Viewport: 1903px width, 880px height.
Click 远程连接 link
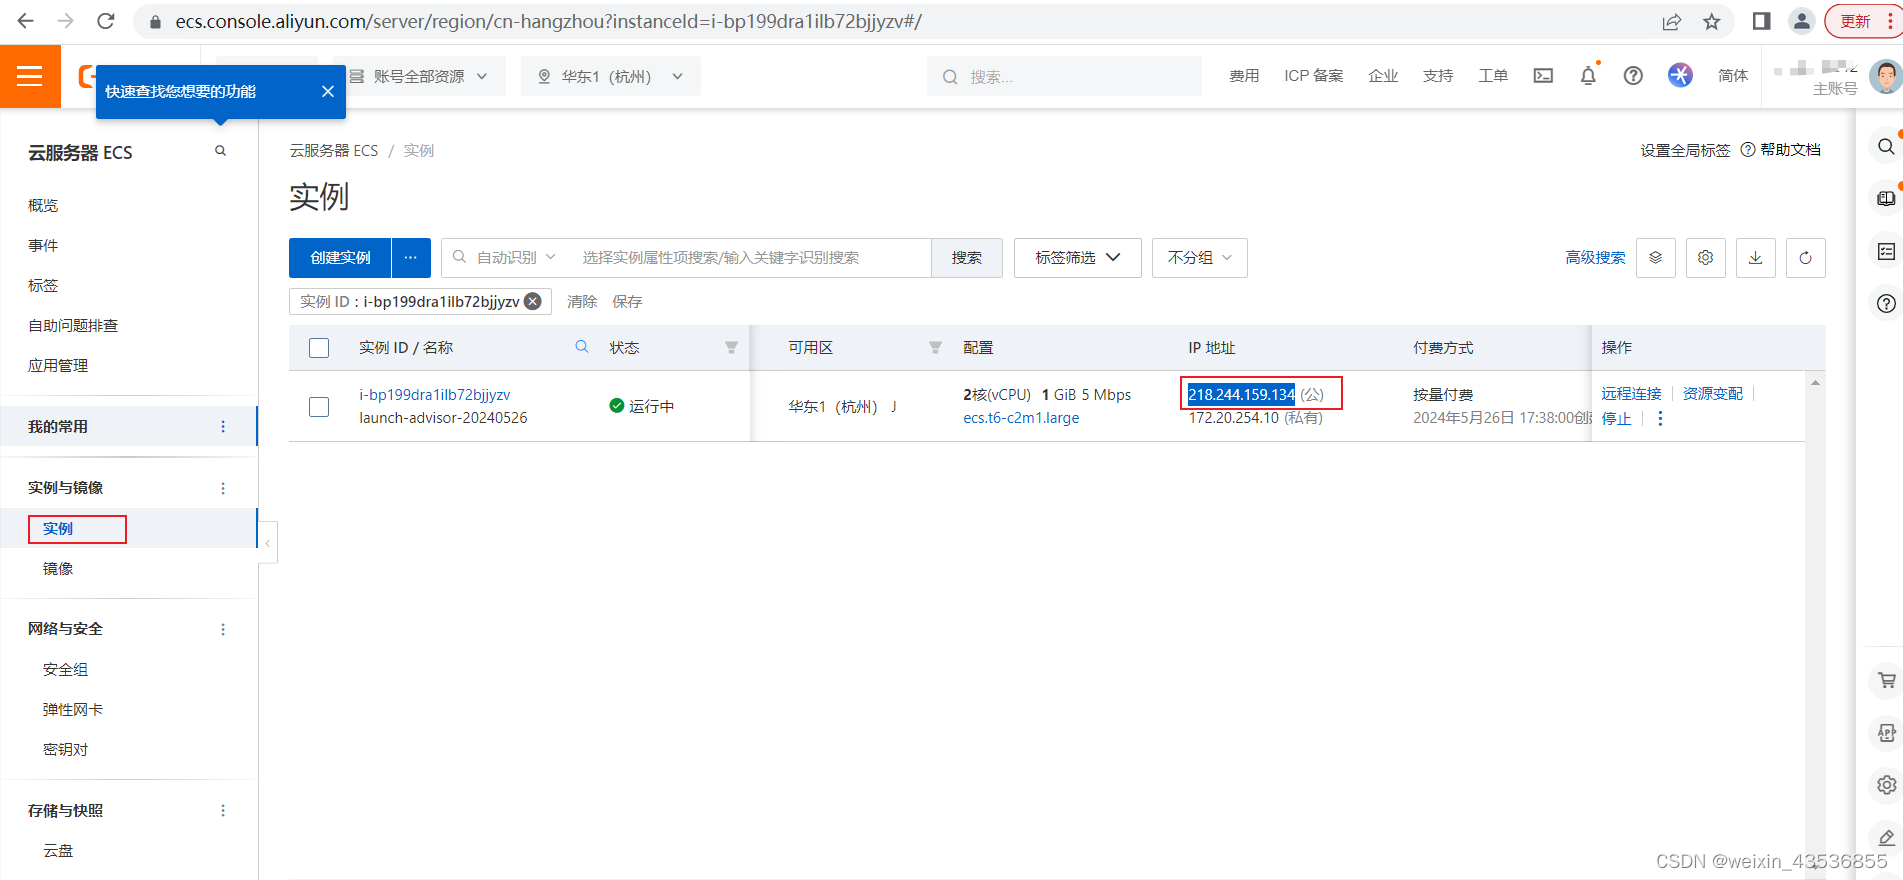click(1631, 394)
